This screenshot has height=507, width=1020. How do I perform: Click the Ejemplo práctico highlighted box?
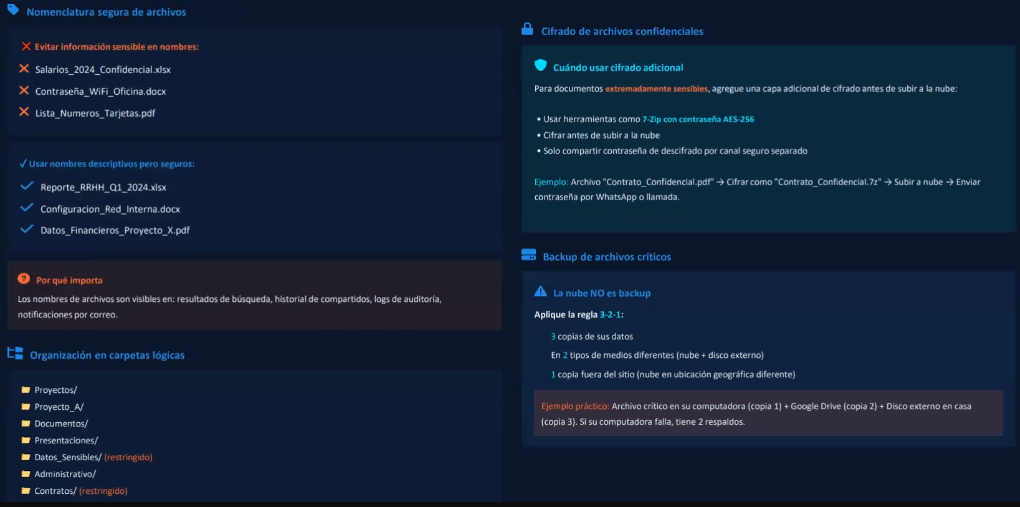(768, 414)
